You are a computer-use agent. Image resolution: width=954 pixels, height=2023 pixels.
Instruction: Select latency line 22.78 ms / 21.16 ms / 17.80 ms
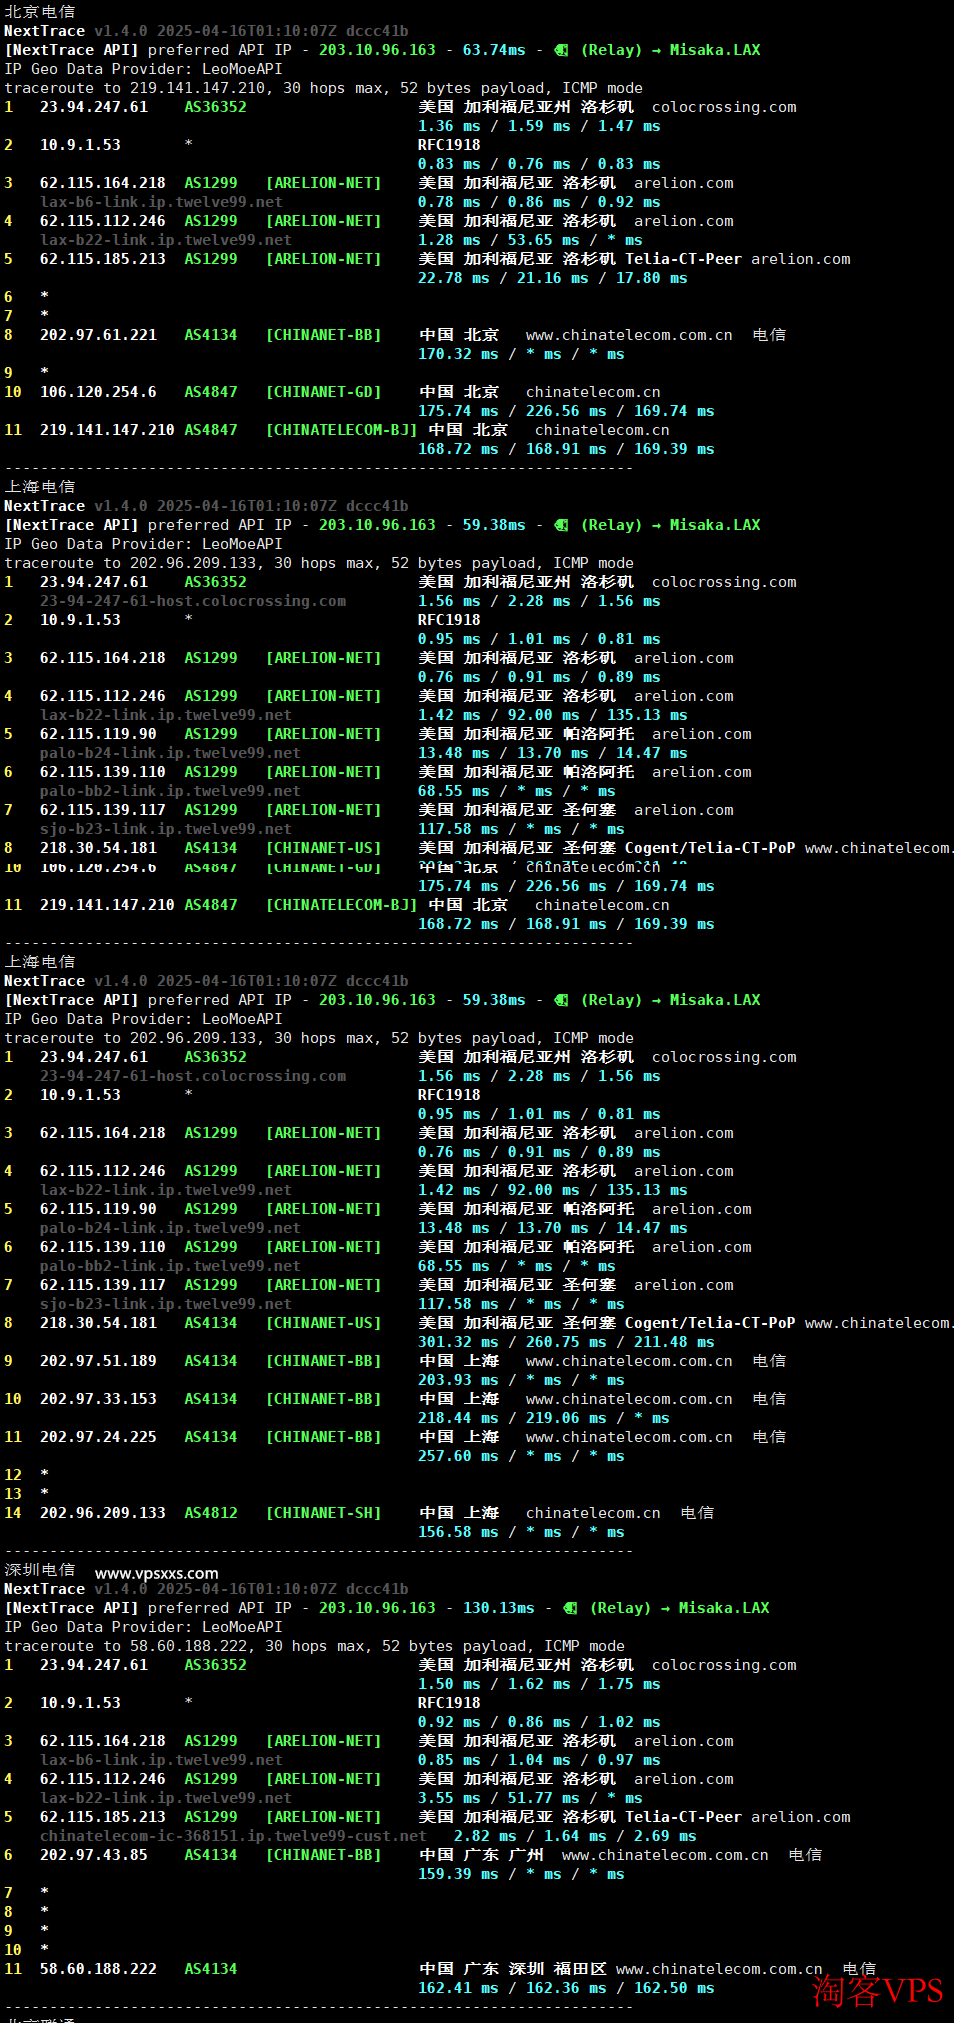pos(552,278)
